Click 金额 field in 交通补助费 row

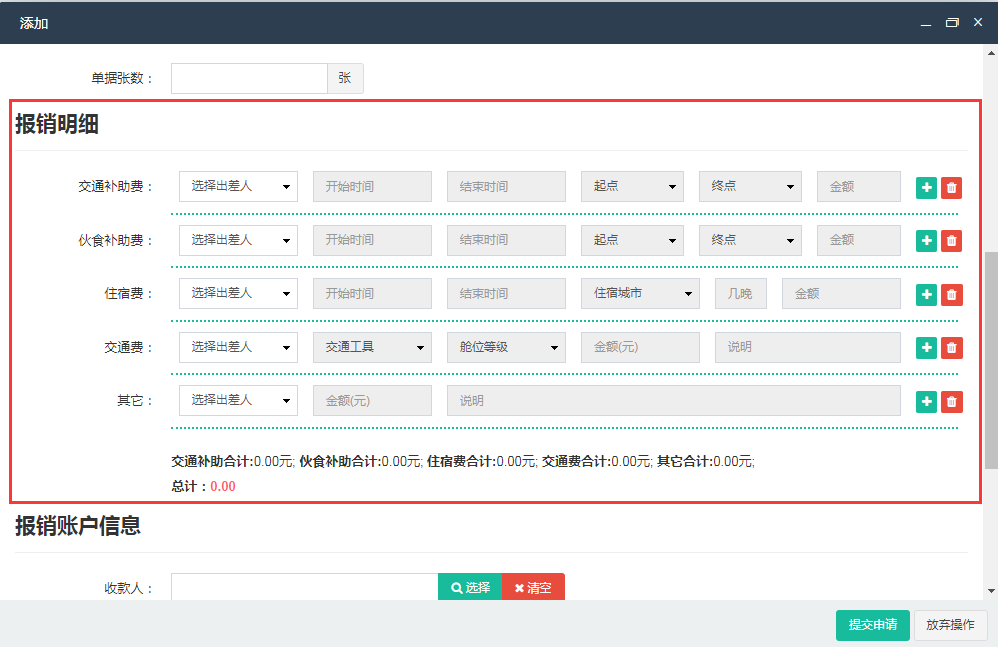(x=859, y=186)
